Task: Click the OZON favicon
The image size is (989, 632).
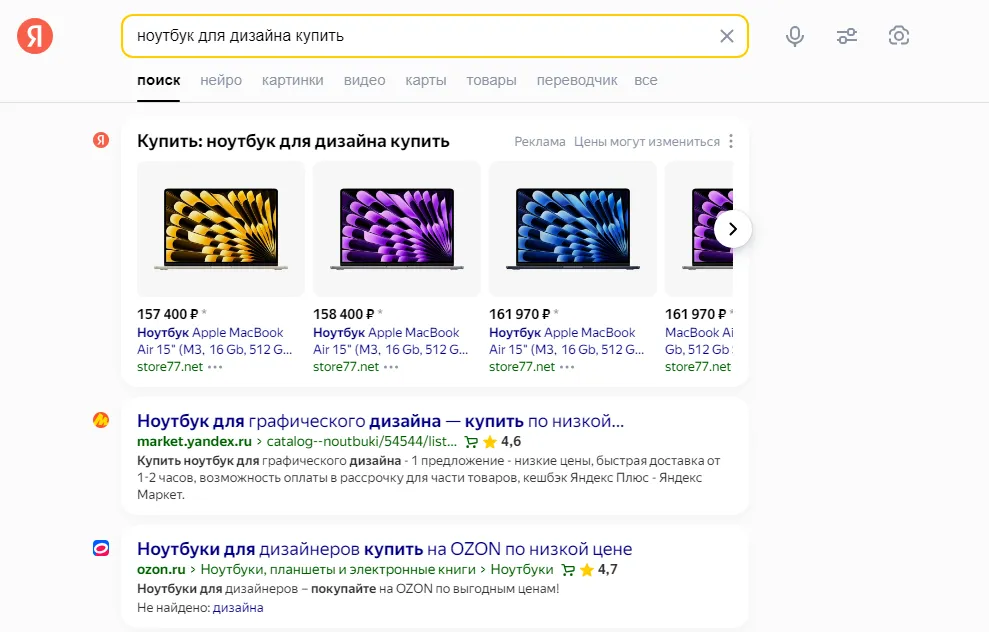Action: (x=101, y=548)
